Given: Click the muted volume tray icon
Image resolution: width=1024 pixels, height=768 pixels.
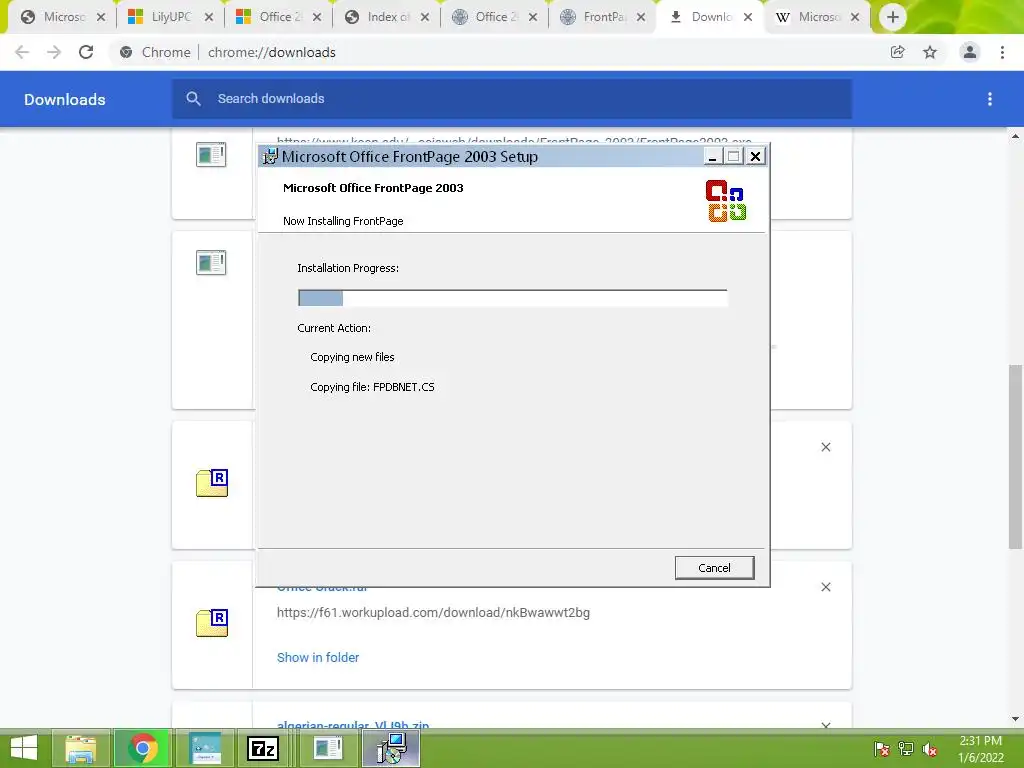Looking at the screenshot, I should click(930, 749).
